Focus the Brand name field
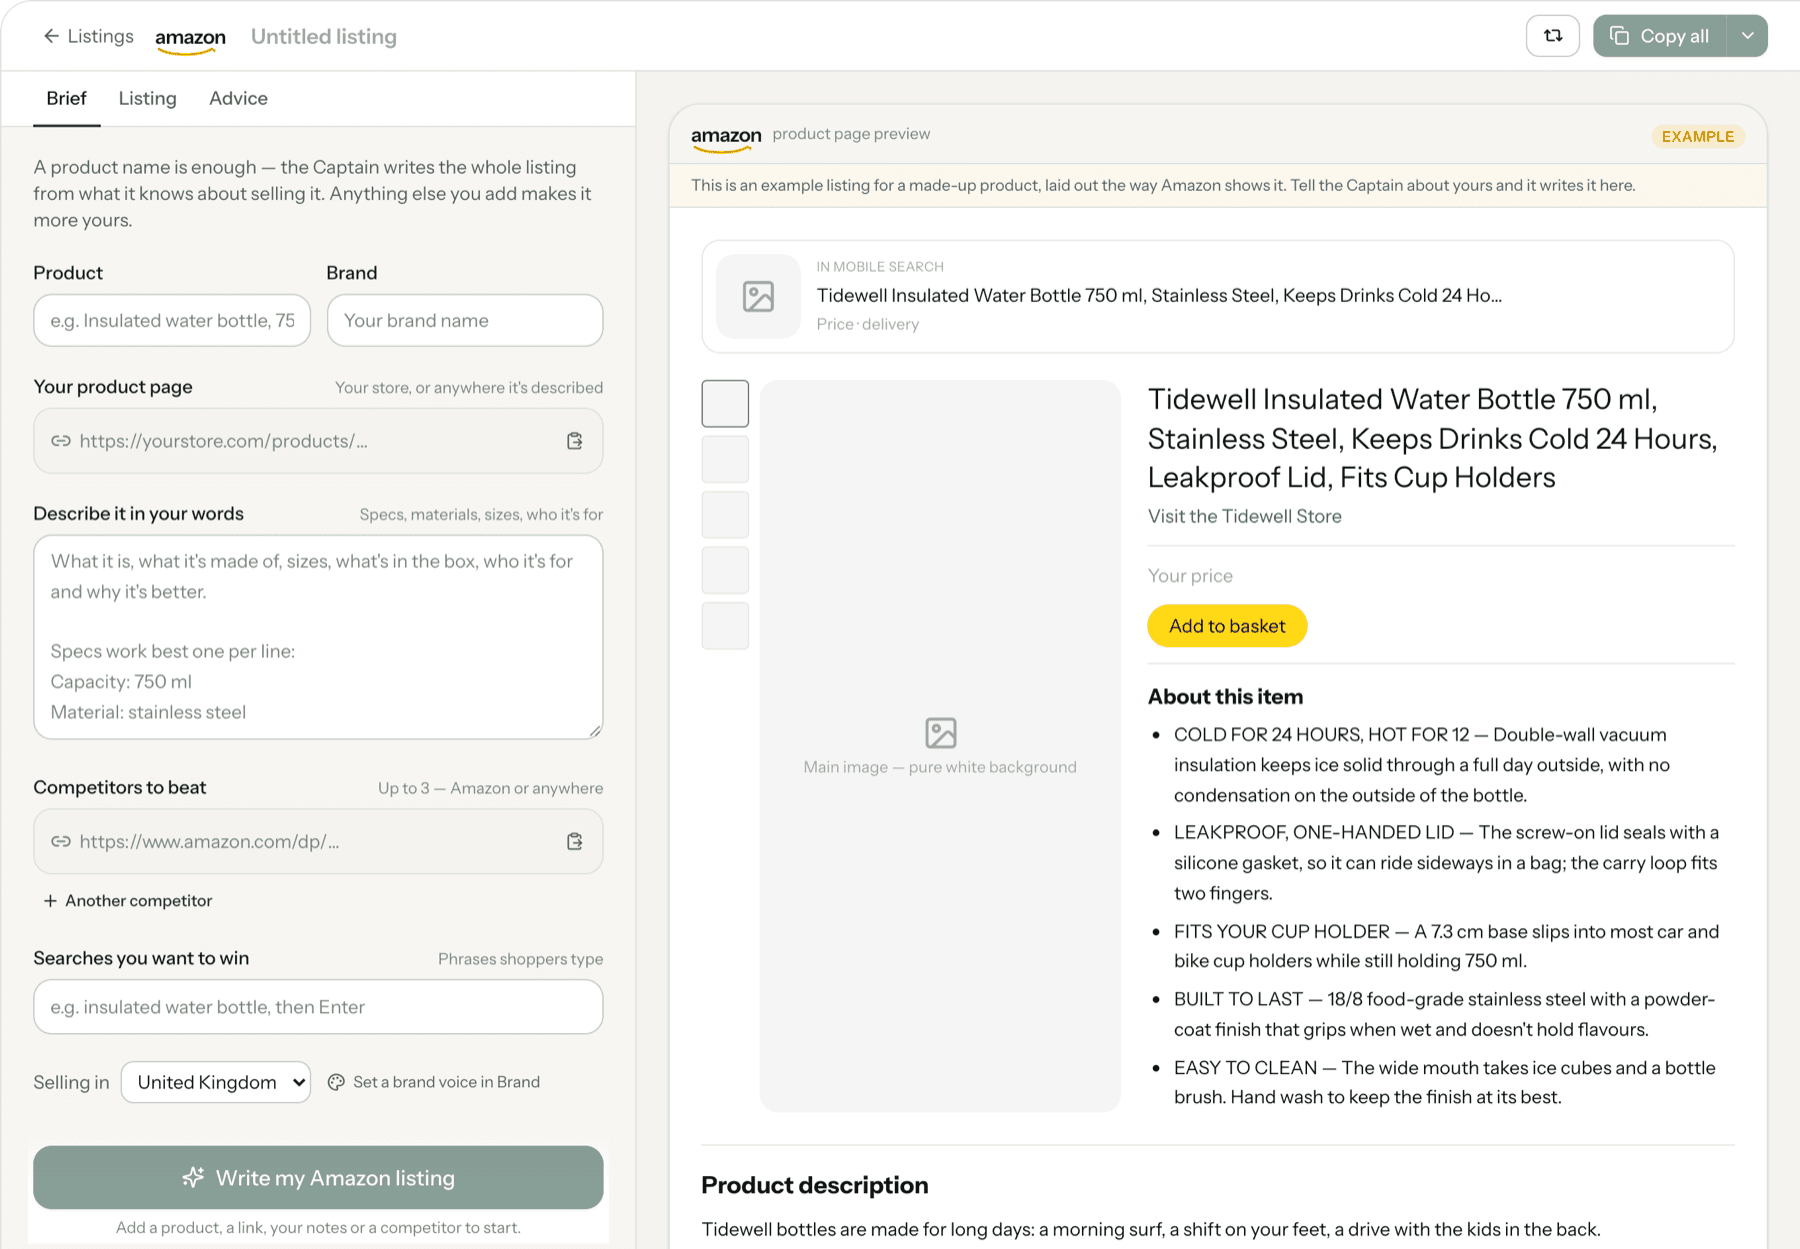 (465, 320)
